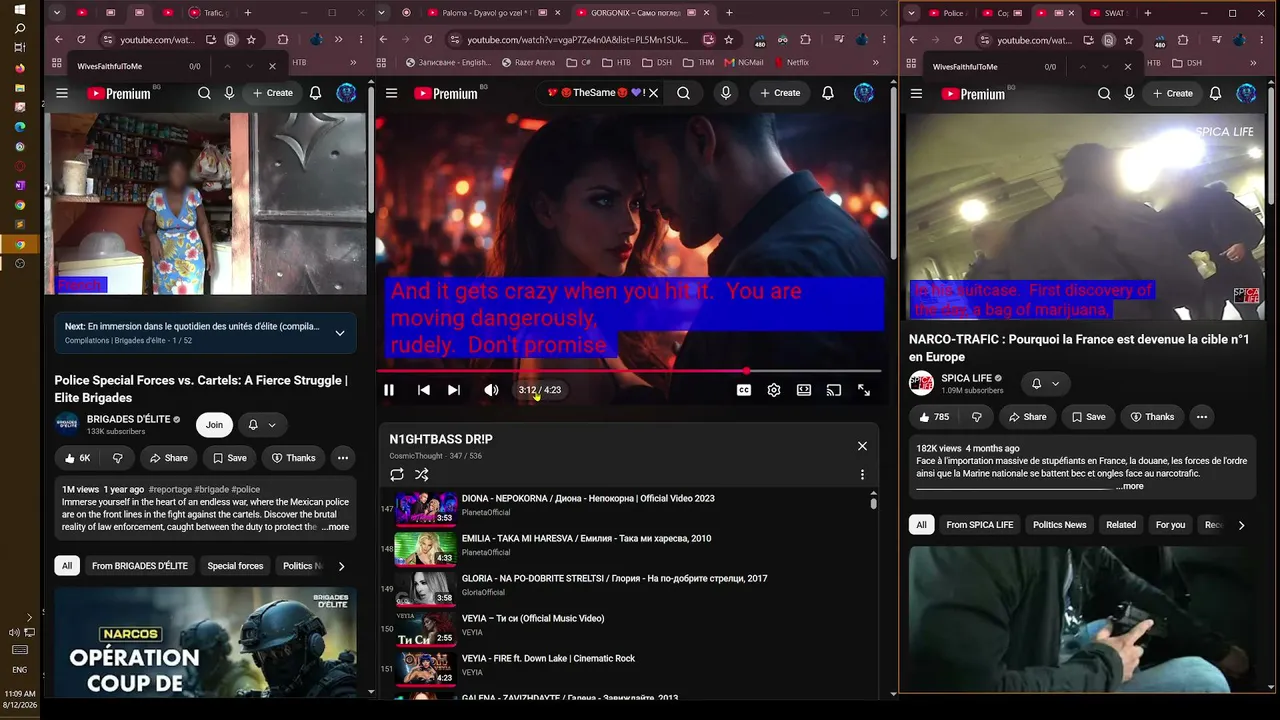Expand the Compilations playlist in left window

[340, 333]
